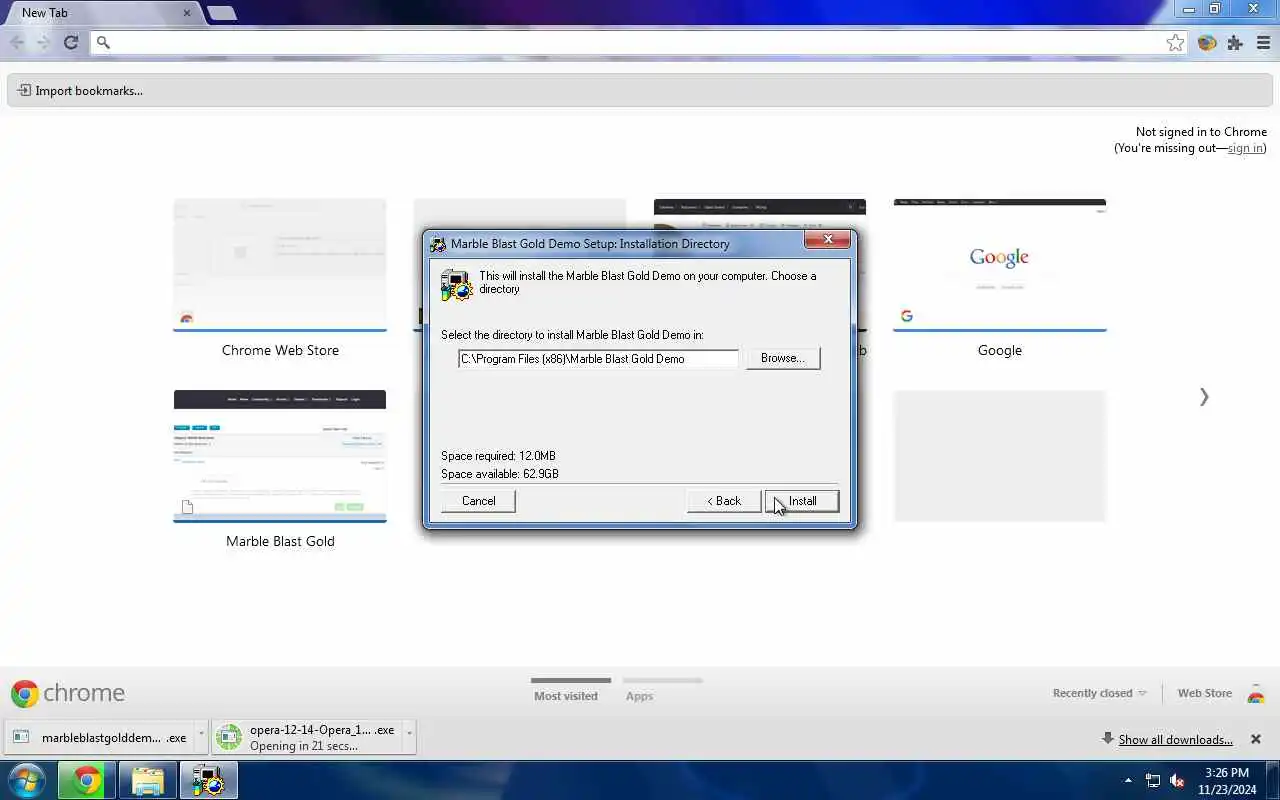Open Windows Explorer from taskbar
The height and width of the screenshot is (800, 1280).
[x=147, y=780]
